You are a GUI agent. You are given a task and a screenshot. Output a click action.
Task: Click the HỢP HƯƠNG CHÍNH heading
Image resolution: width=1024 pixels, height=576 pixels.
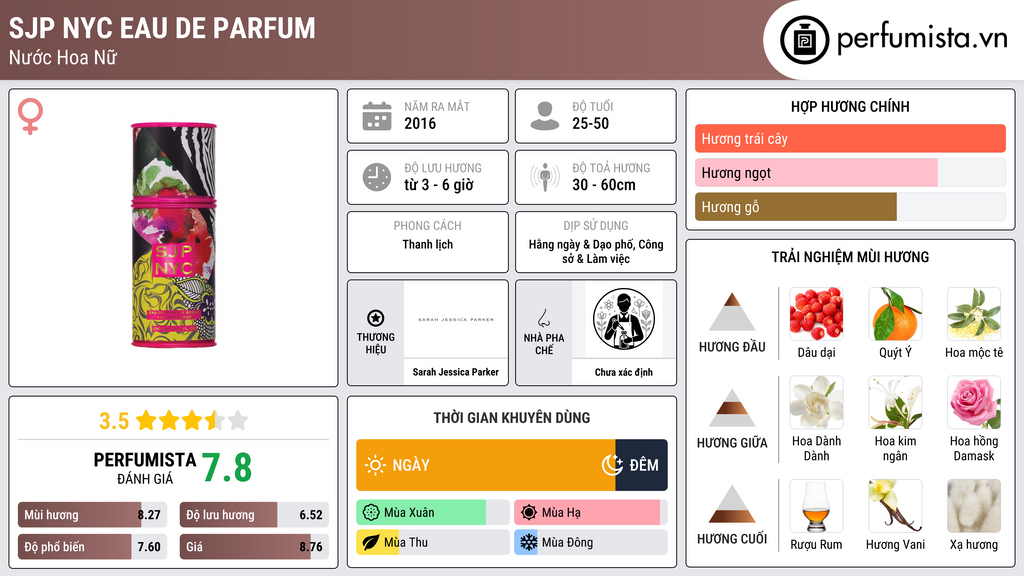tap(850, 106)
